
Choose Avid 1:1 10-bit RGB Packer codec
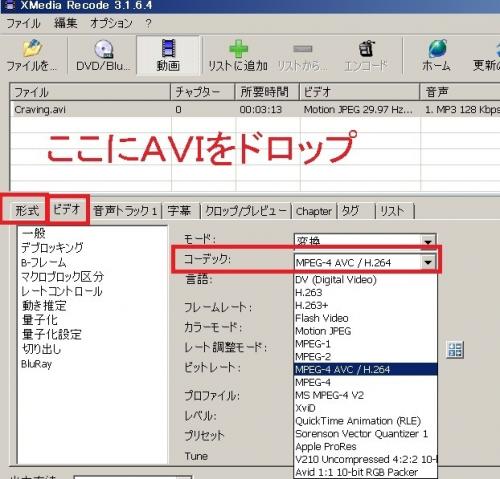(x=365, y=472)
